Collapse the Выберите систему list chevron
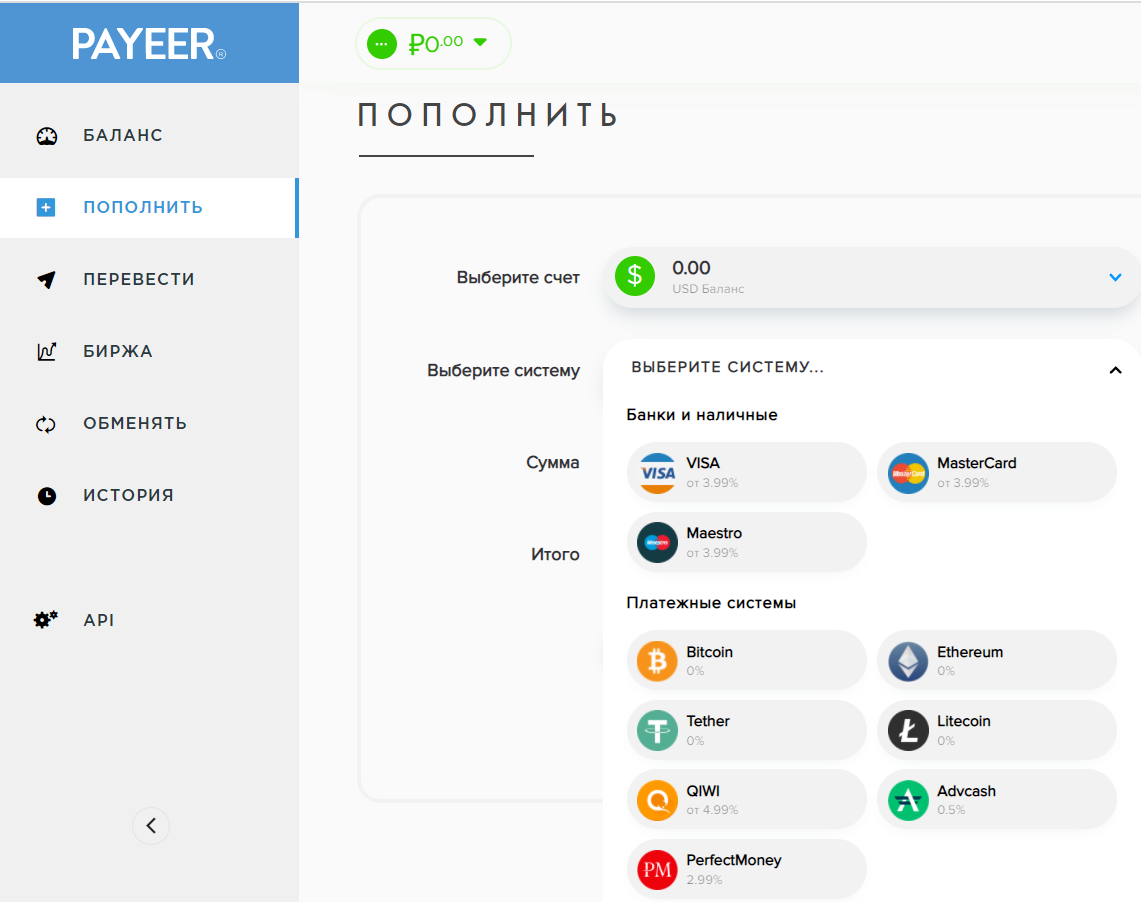Screen dimensions: 1141x902 pos(1115,370)
